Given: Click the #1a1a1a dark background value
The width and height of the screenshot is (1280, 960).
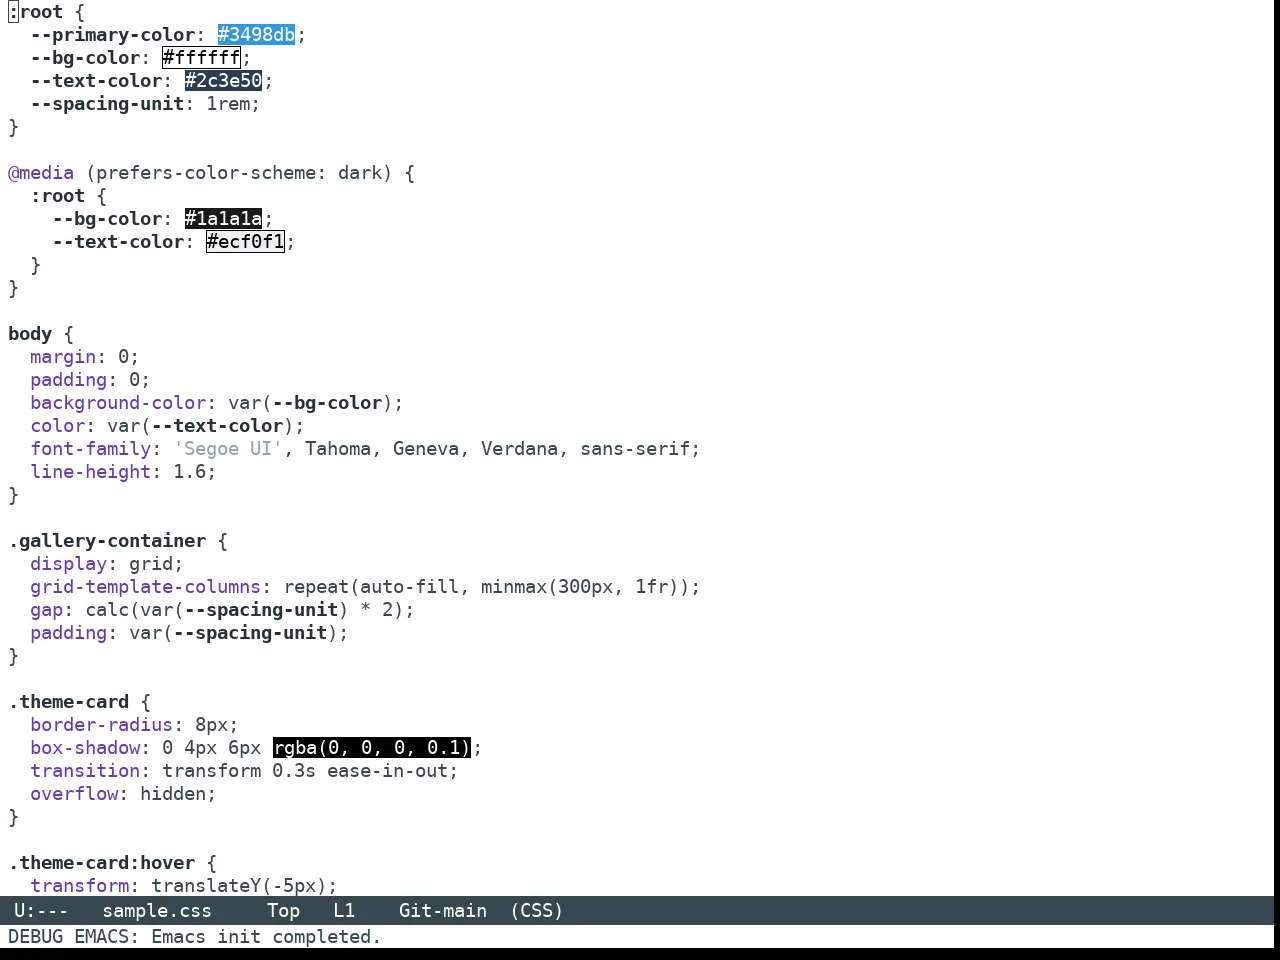Looking at the screenshot, I should tap(223, 218).
